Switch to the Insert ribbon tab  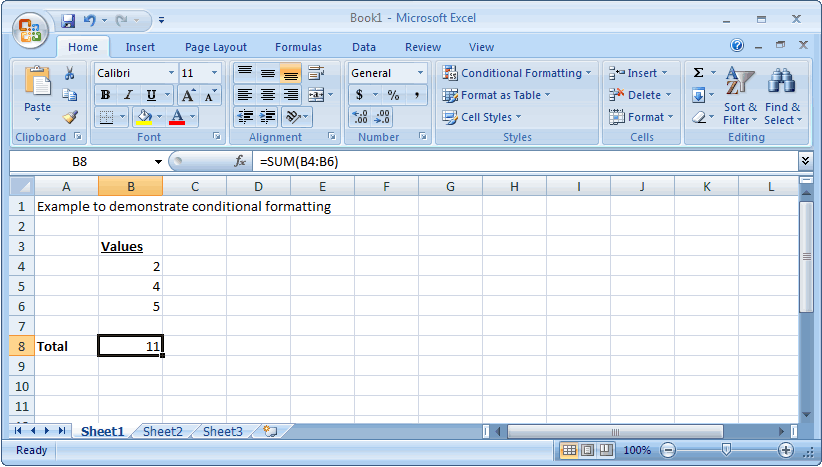pyautogui.click(x=140, y=47)
